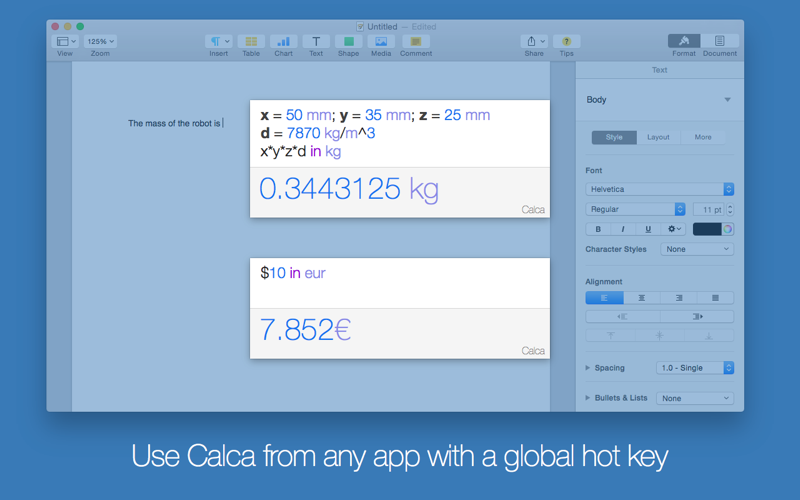Open the Insert paragraph menu

coord(219,41)
